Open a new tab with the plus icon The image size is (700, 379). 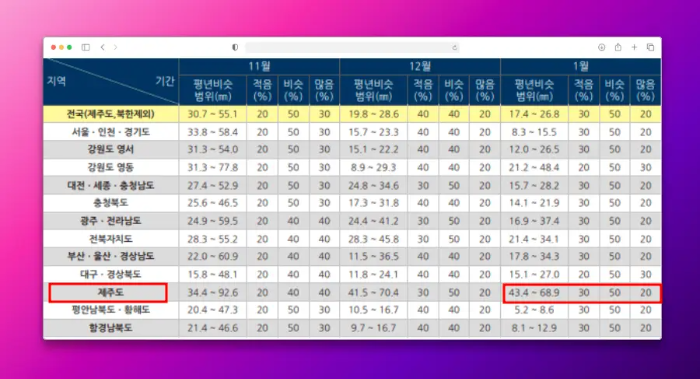(x=634, y=47)
